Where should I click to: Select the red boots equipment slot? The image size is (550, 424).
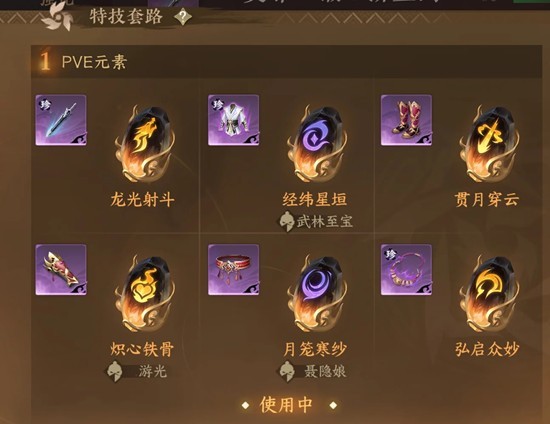click(x=407, y=120)
